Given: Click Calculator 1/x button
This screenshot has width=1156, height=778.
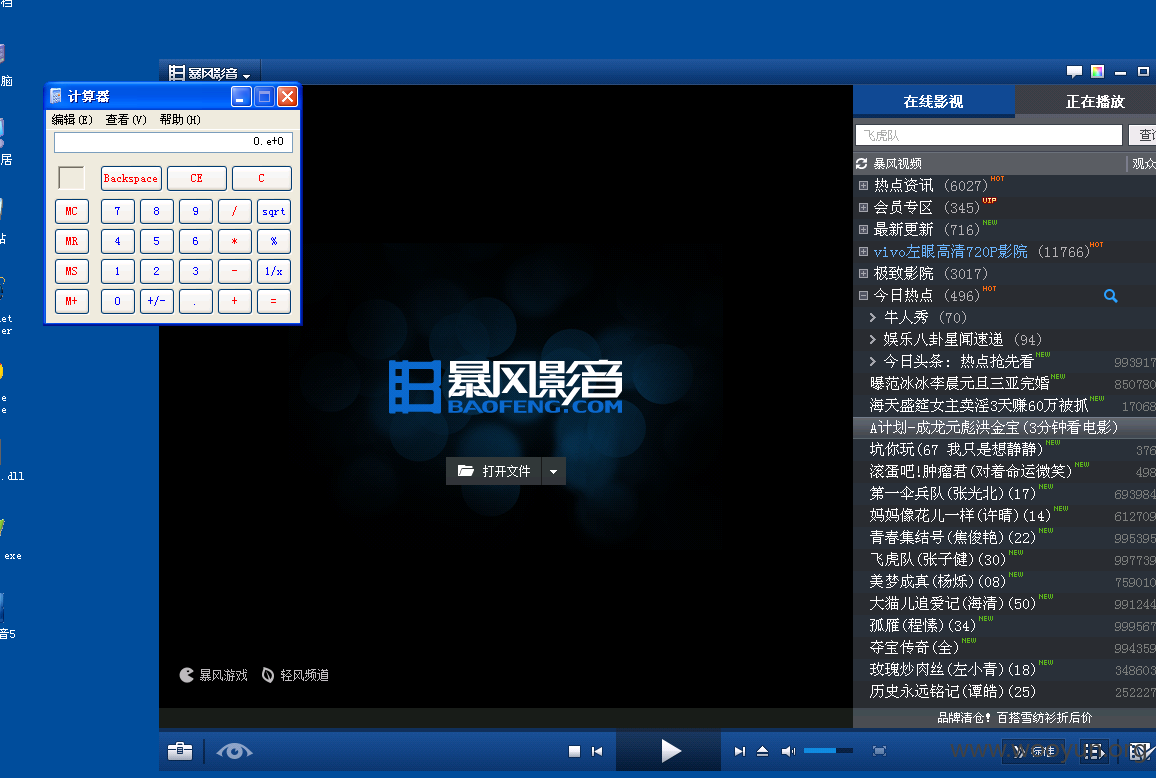Looking at the screenshot, I should point(274,271).
